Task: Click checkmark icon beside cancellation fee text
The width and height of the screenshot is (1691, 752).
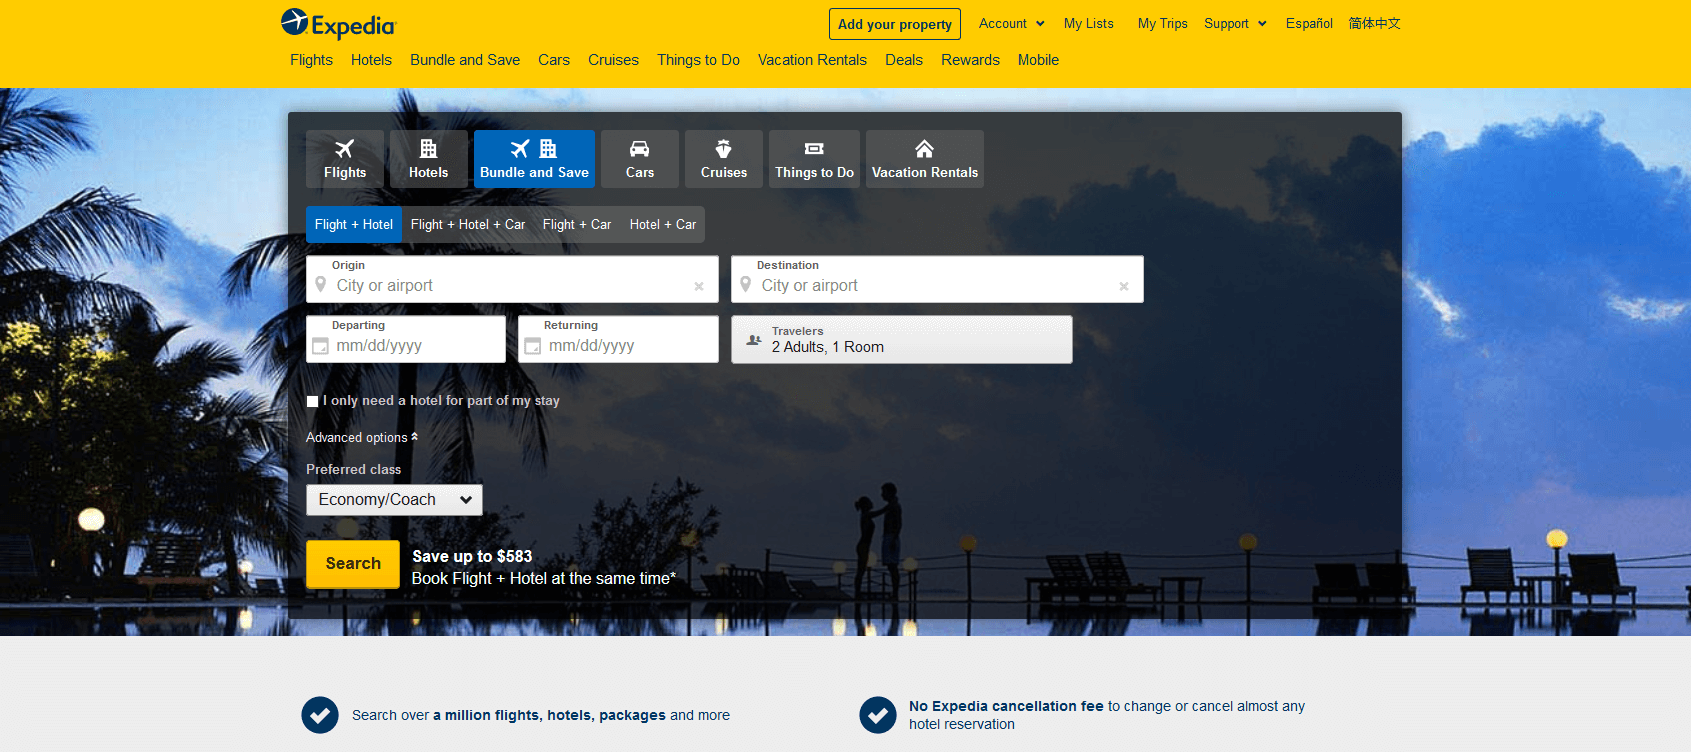Action: (x=878, y=715)
